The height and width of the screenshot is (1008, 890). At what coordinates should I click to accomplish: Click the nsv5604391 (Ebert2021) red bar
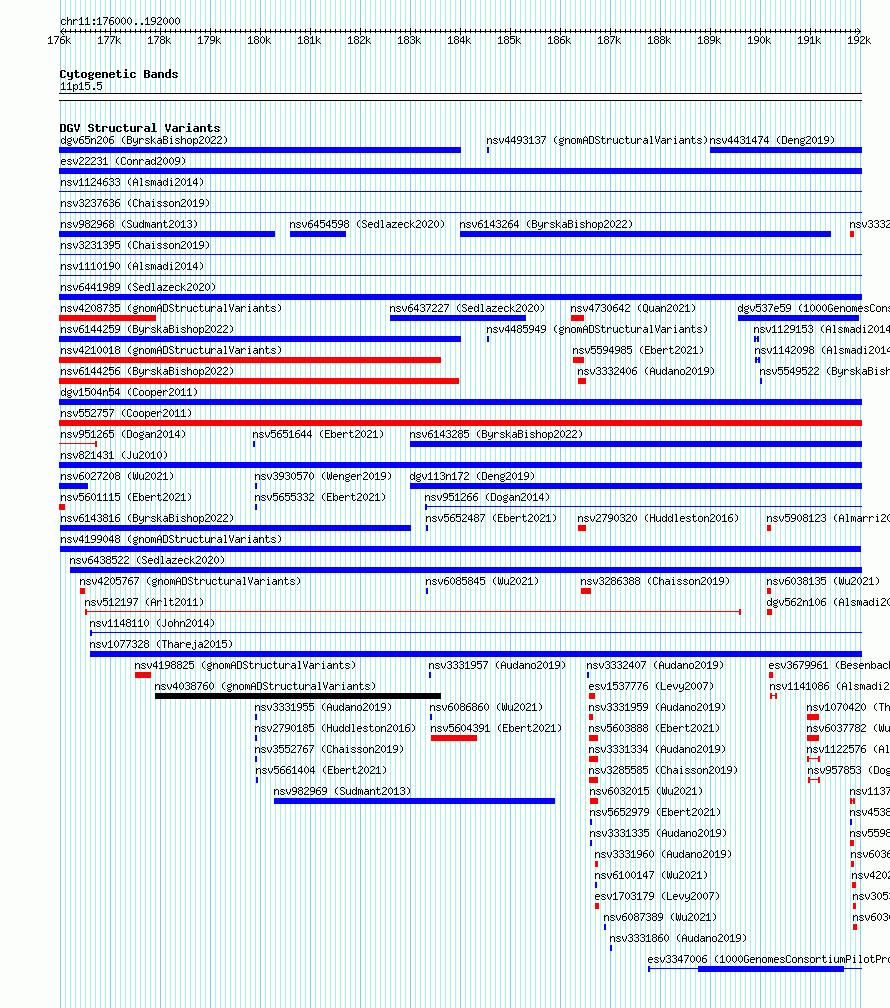454,739
